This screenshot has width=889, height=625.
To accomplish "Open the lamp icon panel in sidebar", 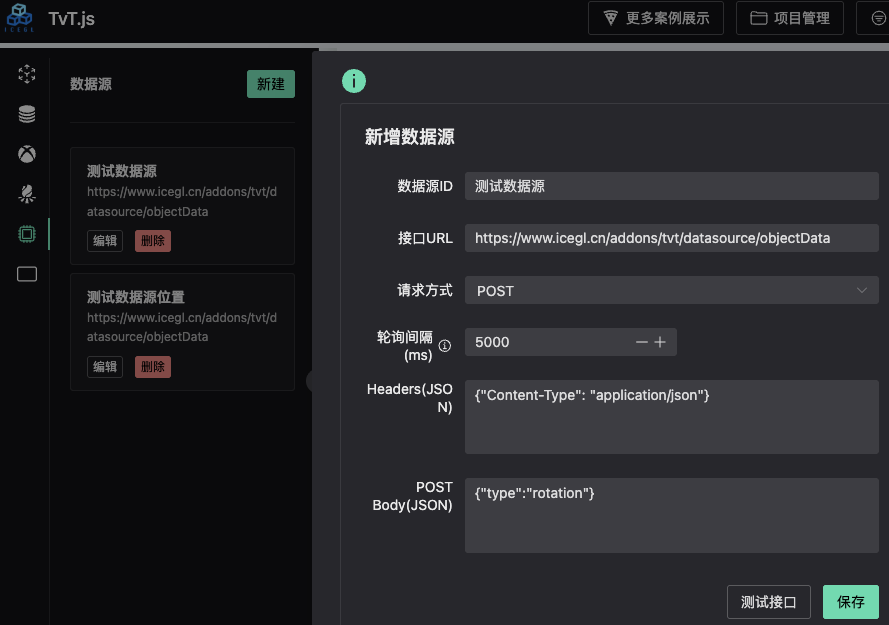I will click(27, 194).
